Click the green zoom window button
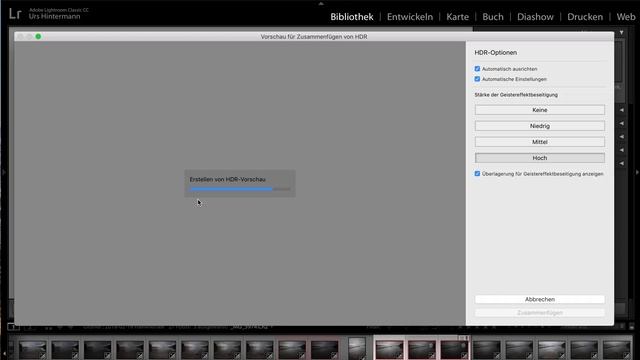Image resolution: width=640 pixels, height=360 pixels. coord(38,36)
